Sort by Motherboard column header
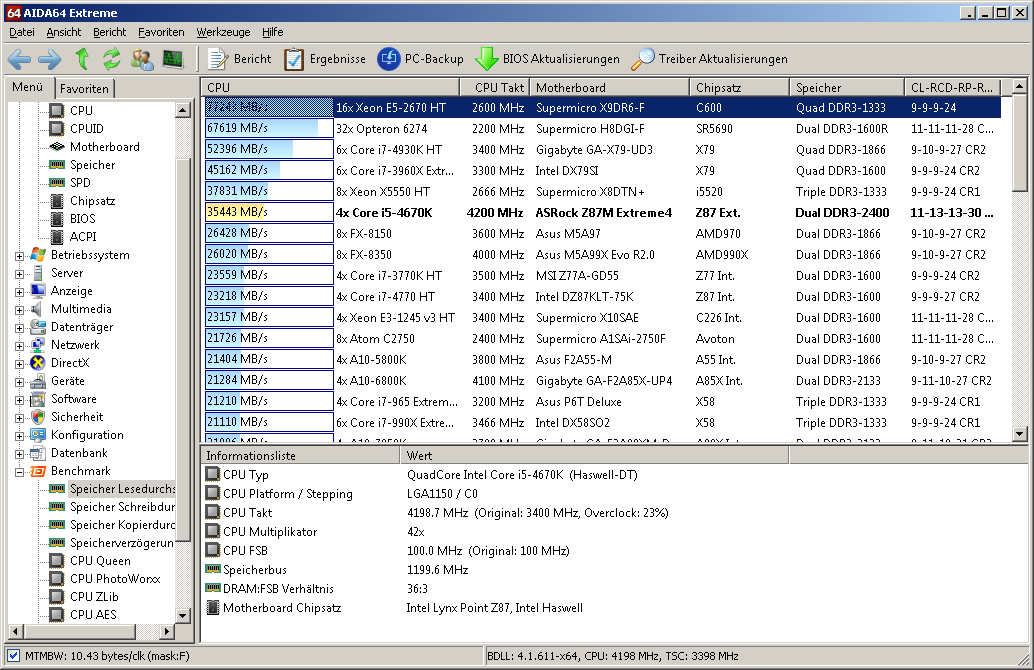1034x670 pixels. [x=610, y=87]
